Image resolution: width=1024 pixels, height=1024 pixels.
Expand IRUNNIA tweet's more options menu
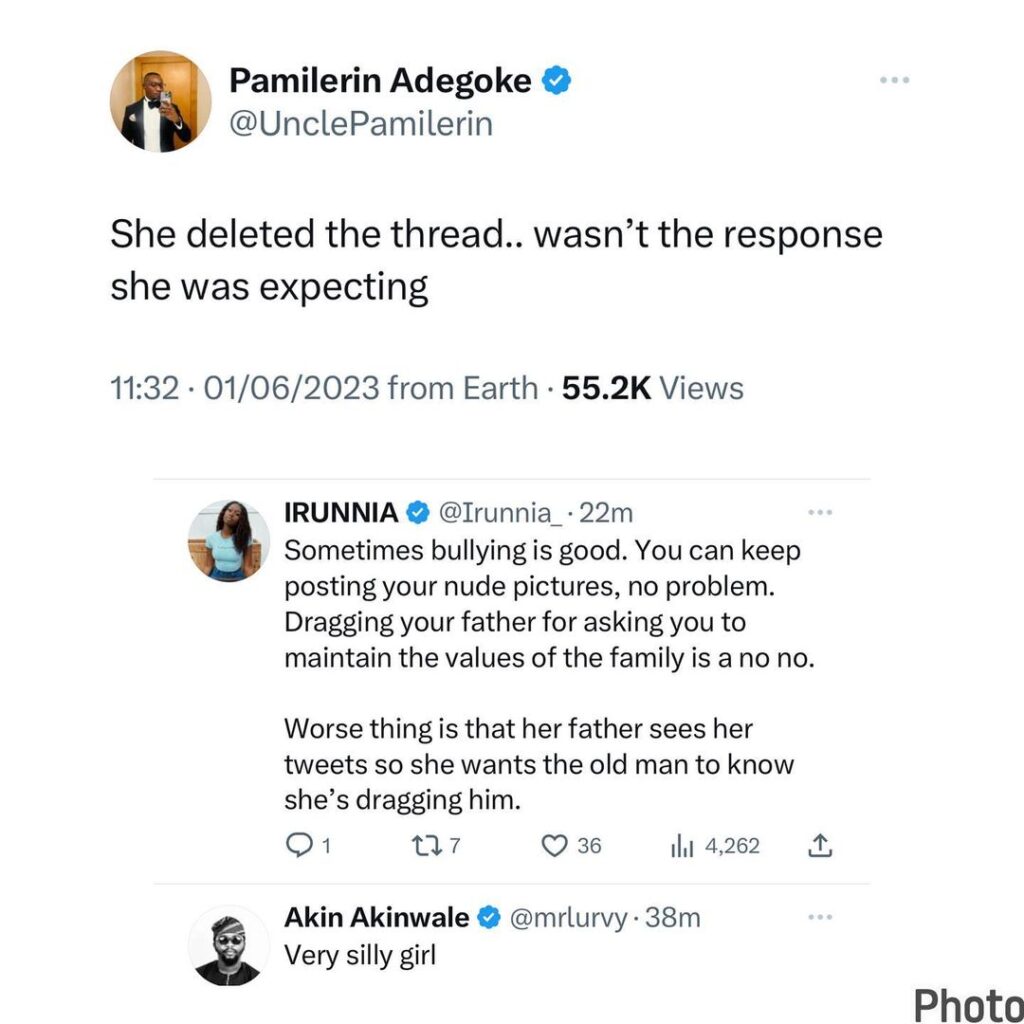(x=819, y=513)
